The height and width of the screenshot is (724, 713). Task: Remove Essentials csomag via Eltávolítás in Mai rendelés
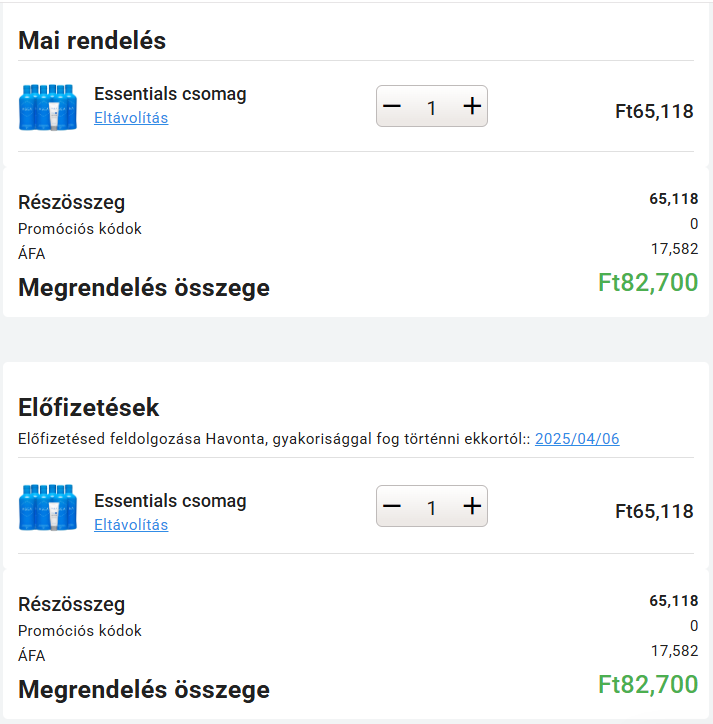131,118
